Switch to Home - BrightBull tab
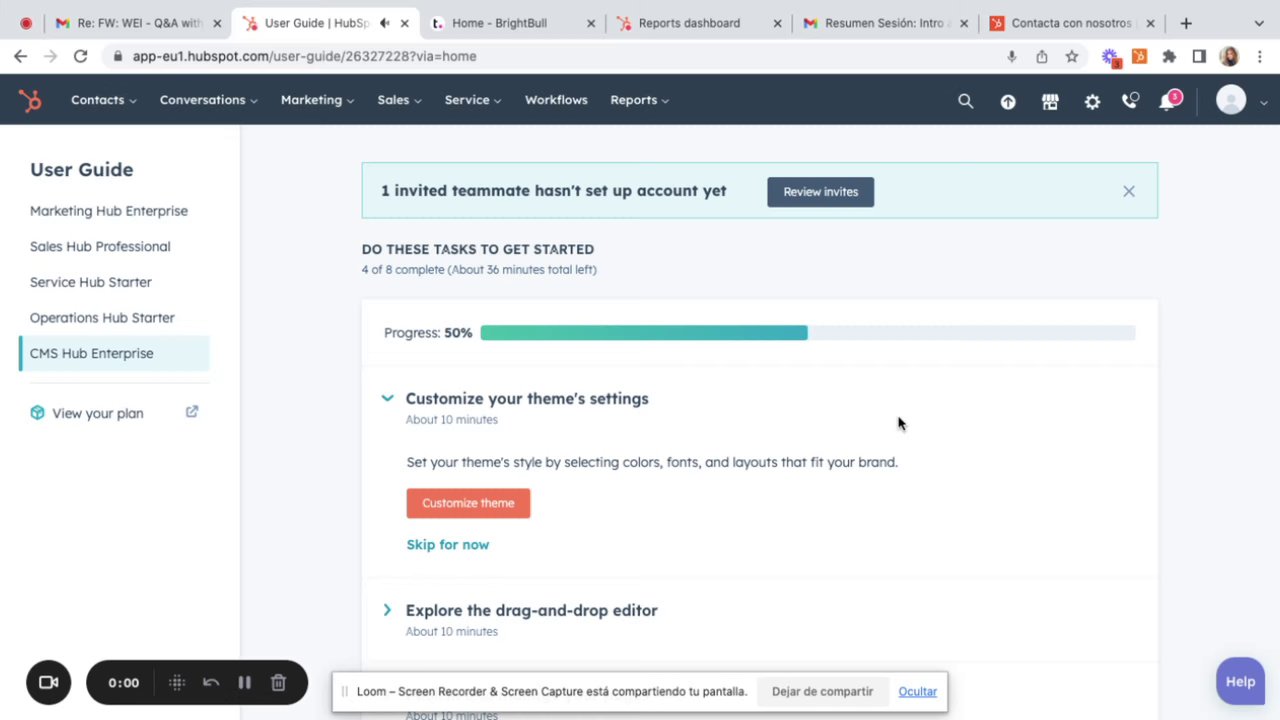Screen dimensions: 1280x720 [x=514, y=23]
